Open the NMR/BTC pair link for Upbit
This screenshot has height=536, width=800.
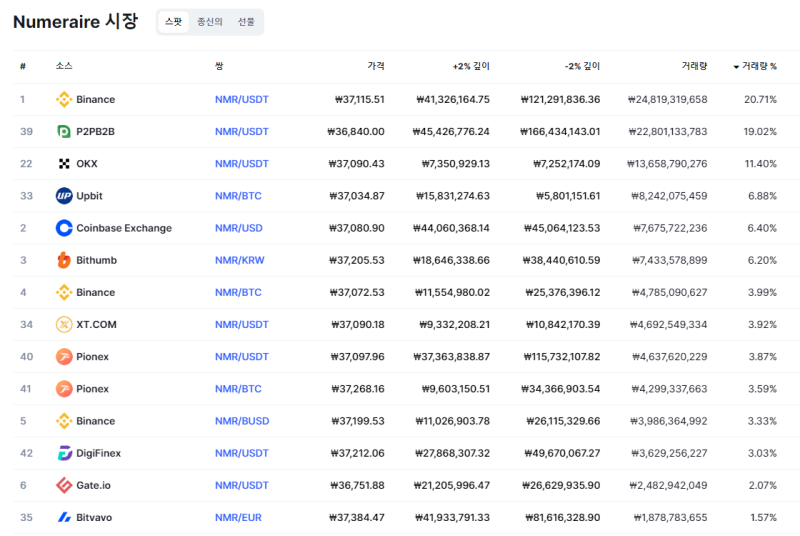[238, 196]
